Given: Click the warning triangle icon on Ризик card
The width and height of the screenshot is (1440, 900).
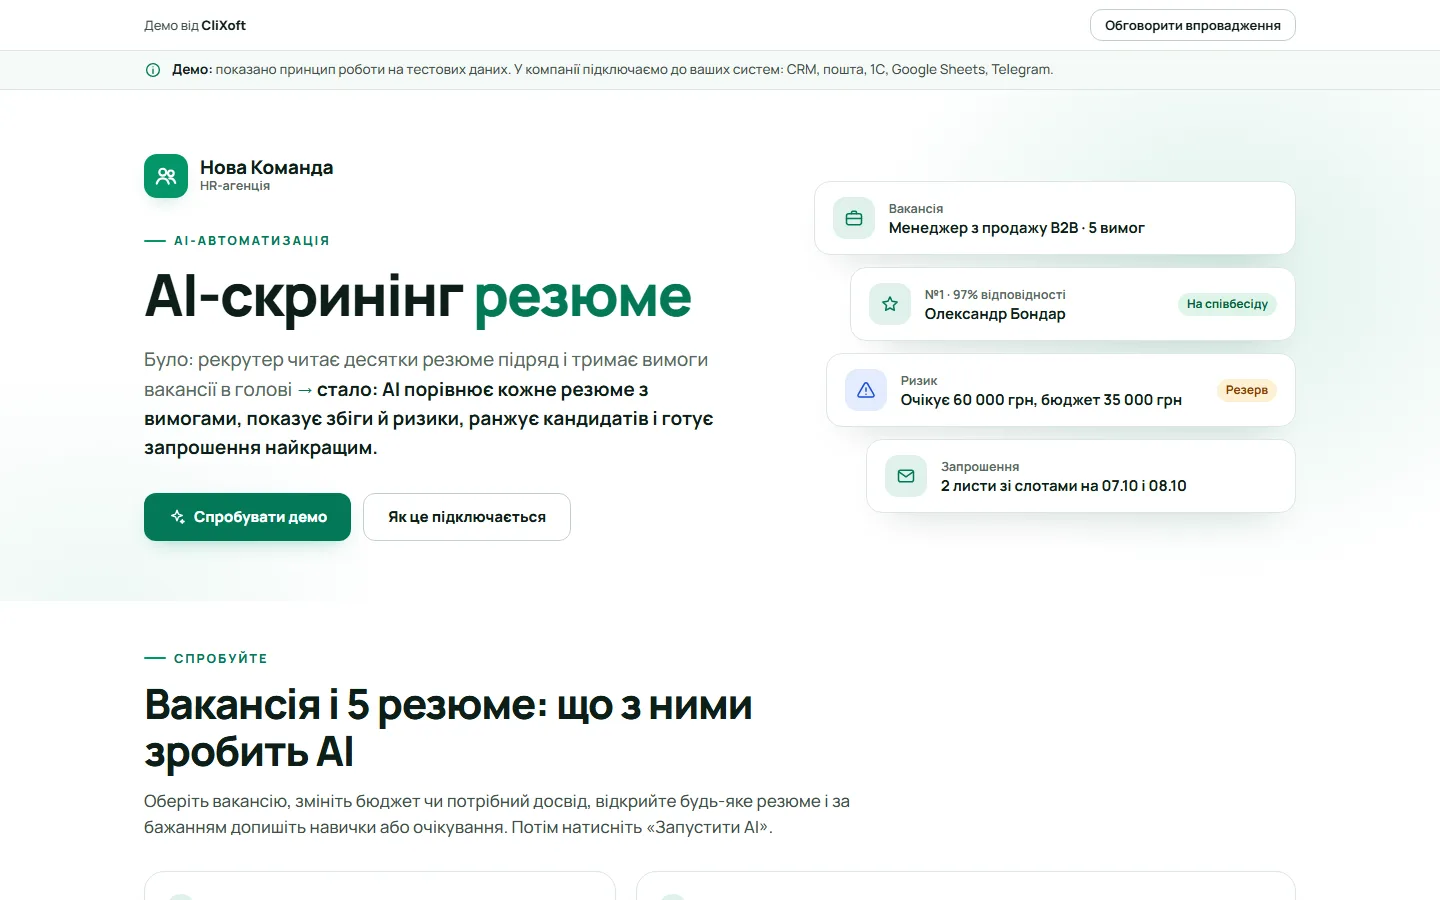Looking at the screenshot, I should (866, 390).
